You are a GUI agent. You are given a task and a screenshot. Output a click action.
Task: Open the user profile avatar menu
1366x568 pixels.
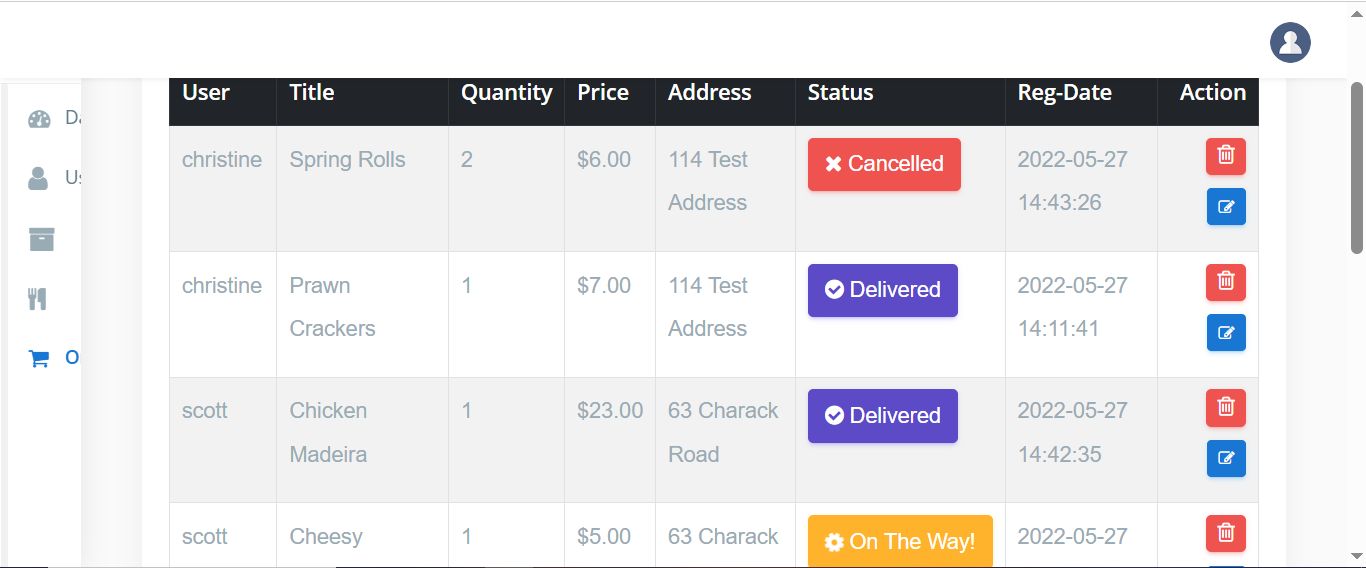(x=1290, y=42)
